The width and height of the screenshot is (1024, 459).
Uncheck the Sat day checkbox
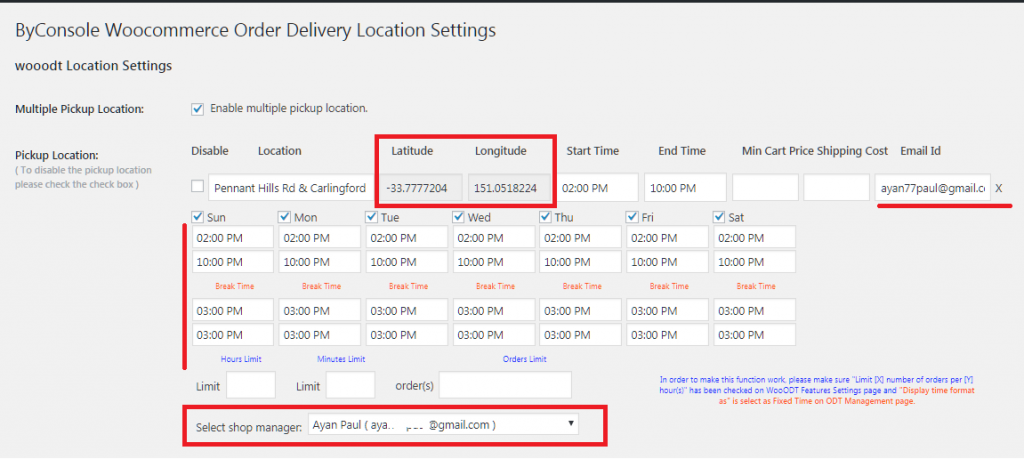(719, 217)
